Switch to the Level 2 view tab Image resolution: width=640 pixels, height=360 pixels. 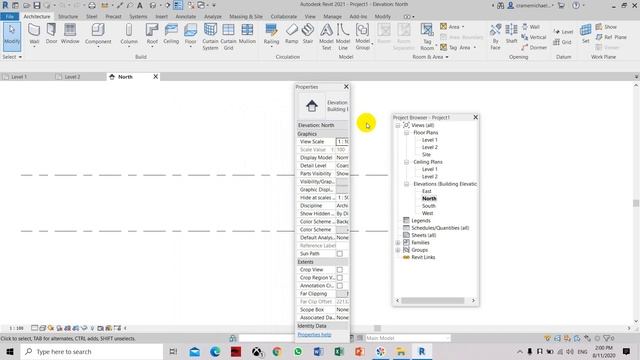(72, 77)
